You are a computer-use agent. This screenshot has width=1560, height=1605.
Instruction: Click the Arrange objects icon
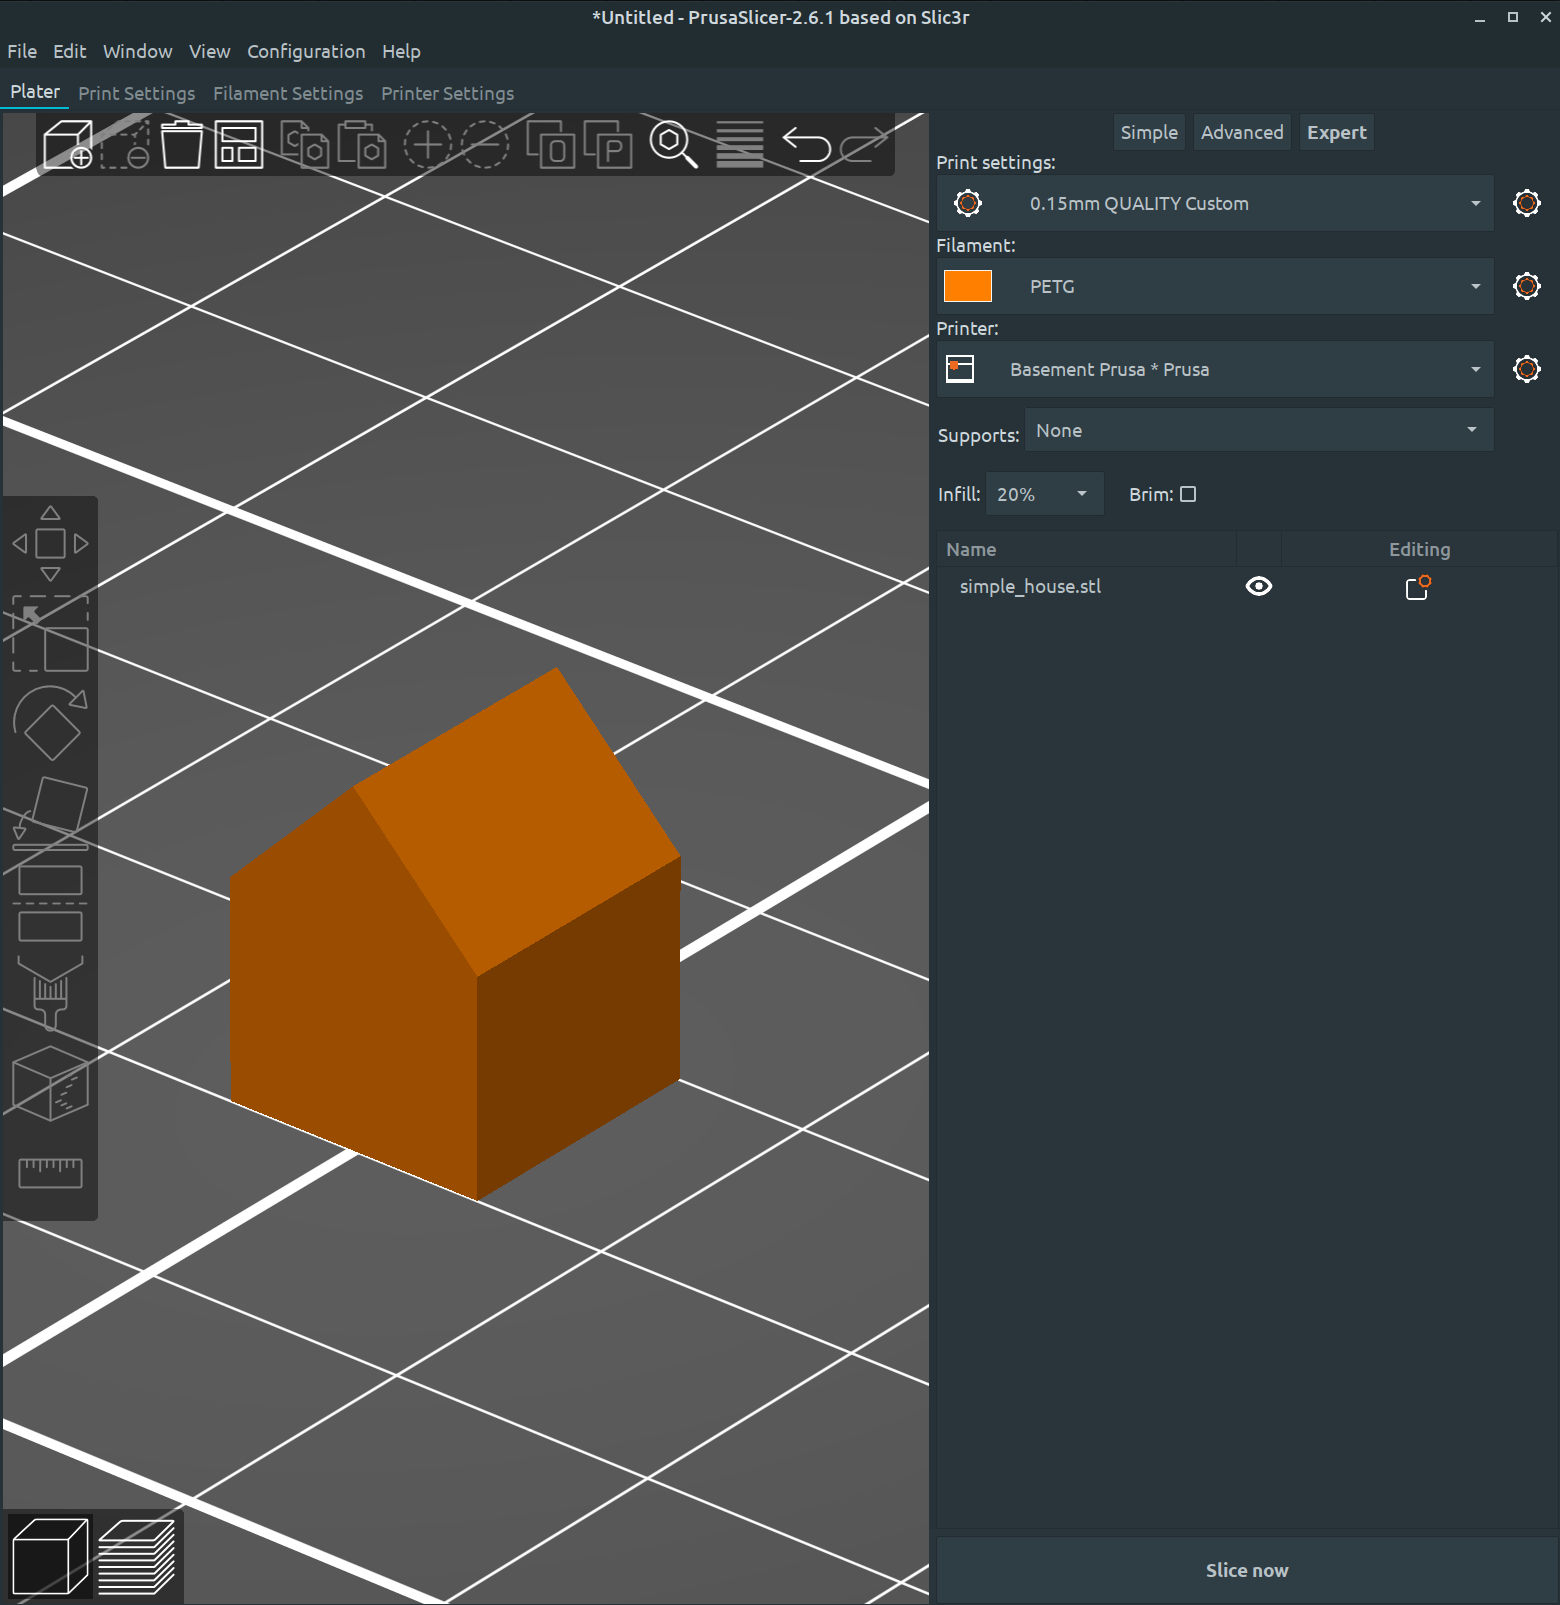[x=239, y=144]
